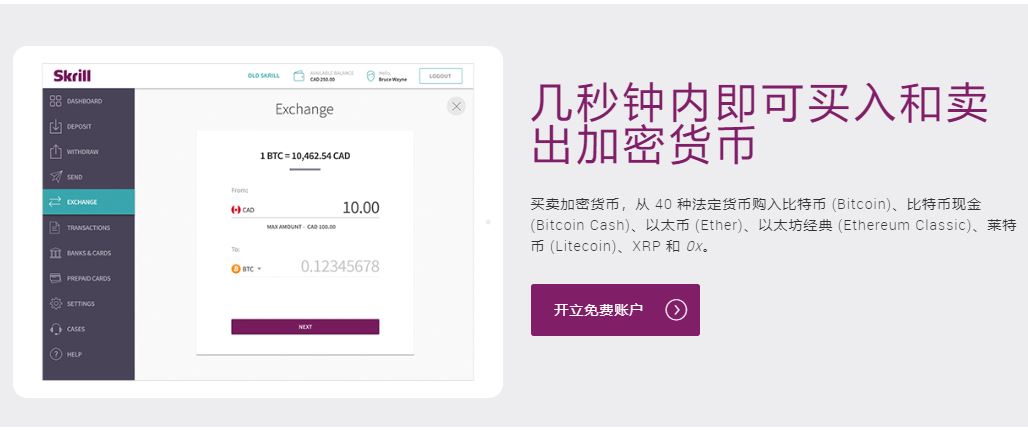Image resolution: width=1028 pixels, height=430 pixels.
Task: Click the 开立免费账户 button
Action: [x=614, y=310]
